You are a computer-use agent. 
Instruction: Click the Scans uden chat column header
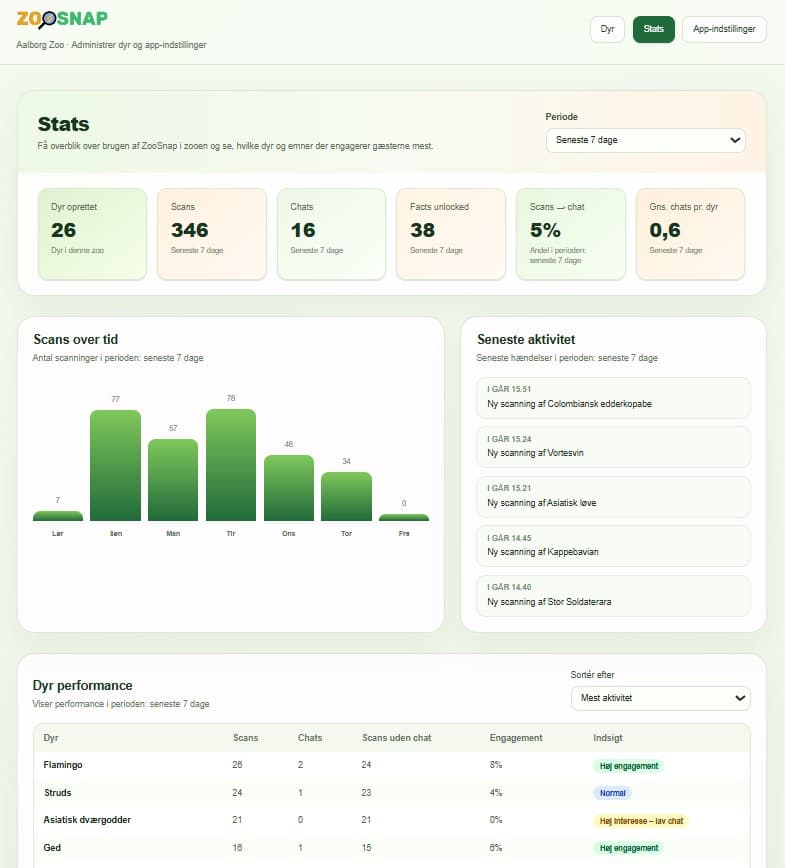396,738
